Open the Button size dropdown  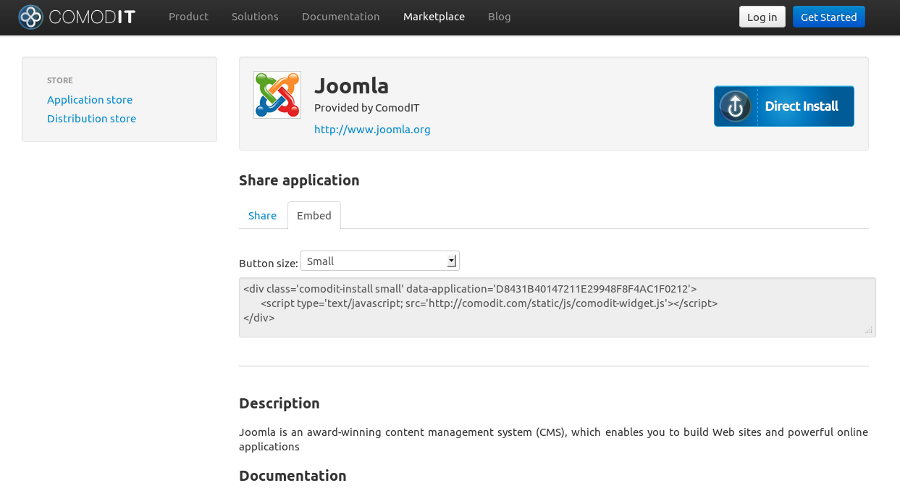click(x=380, y=261)
